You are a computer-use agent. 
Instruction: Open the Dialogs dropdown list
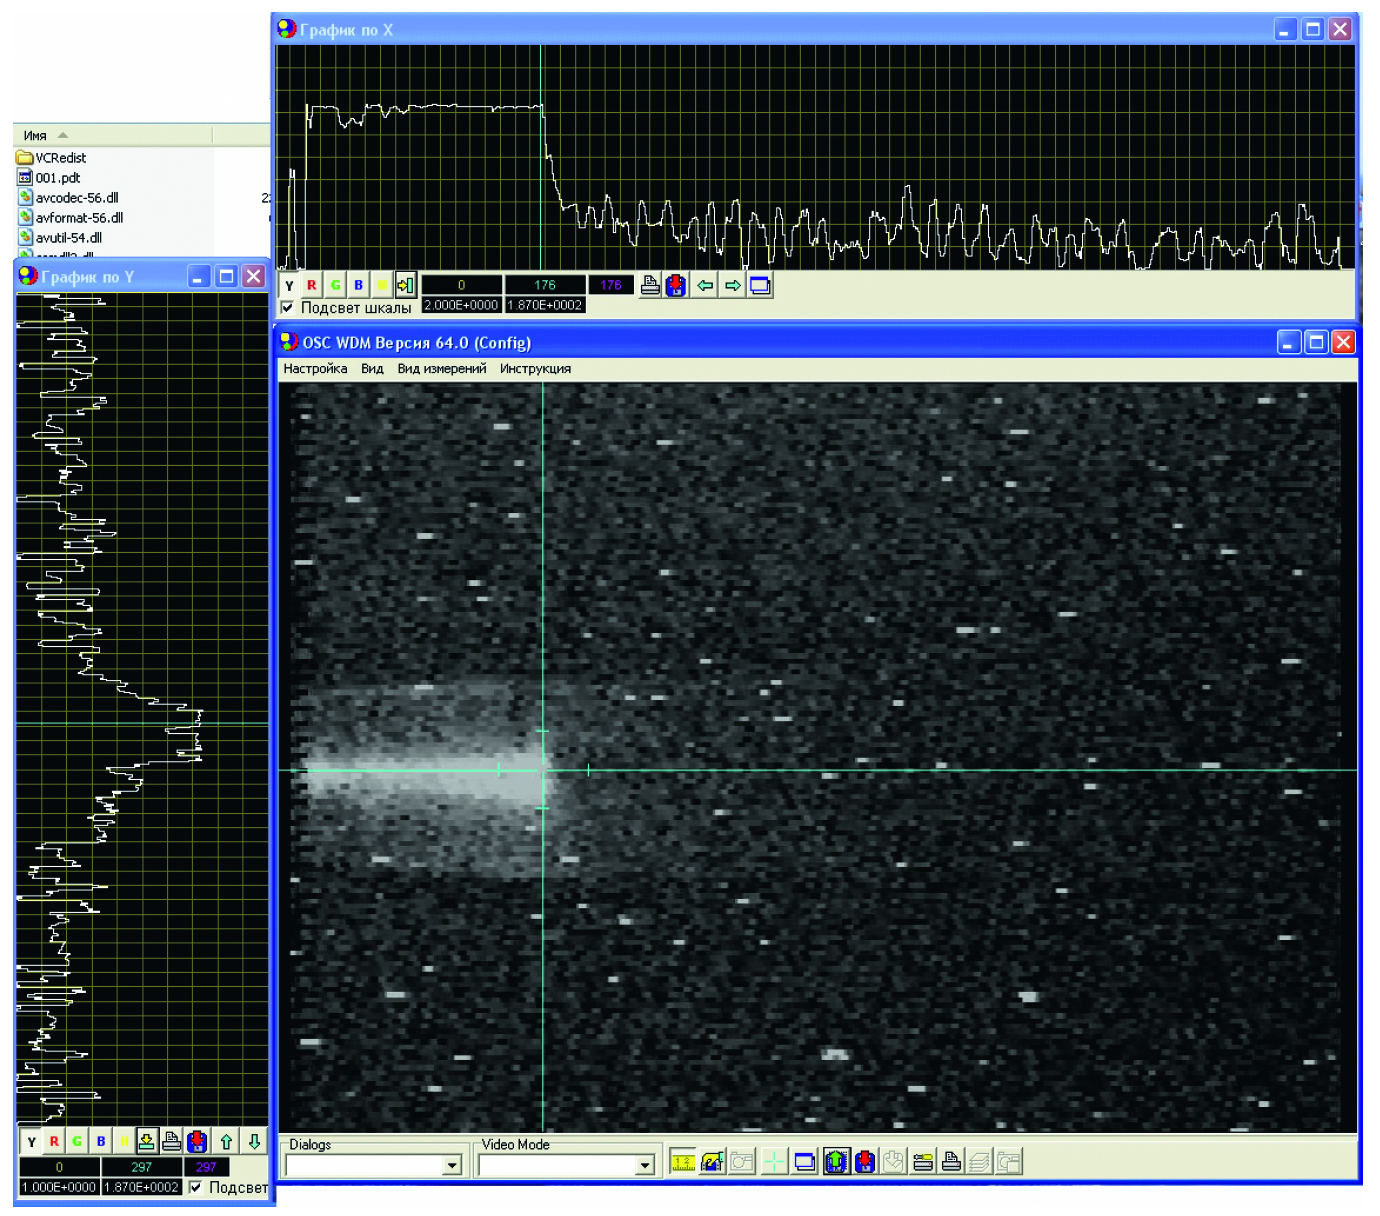click(452, 1165)
